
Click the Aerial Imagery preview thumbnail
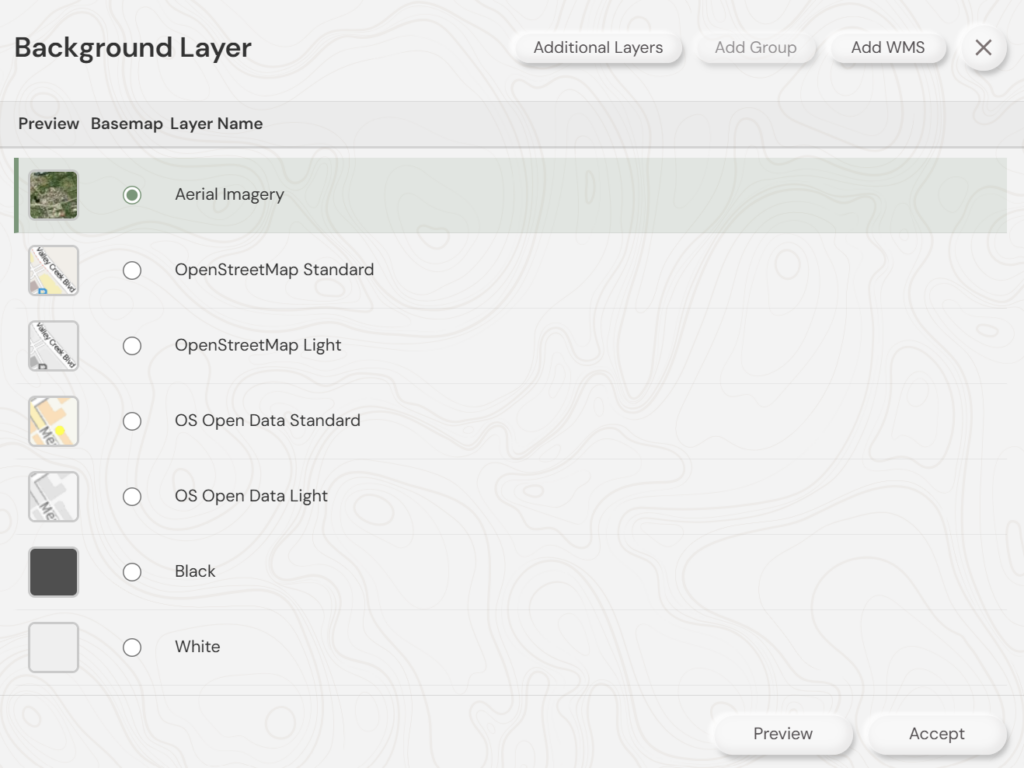pos(53,195)
